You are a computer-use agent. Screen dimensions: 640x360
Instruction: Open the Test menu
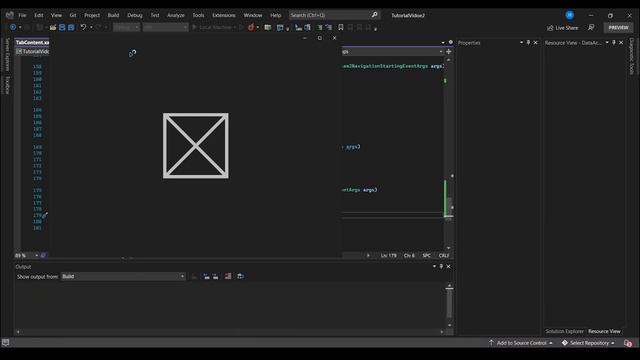pyautogui.click(x=155, y=15)
